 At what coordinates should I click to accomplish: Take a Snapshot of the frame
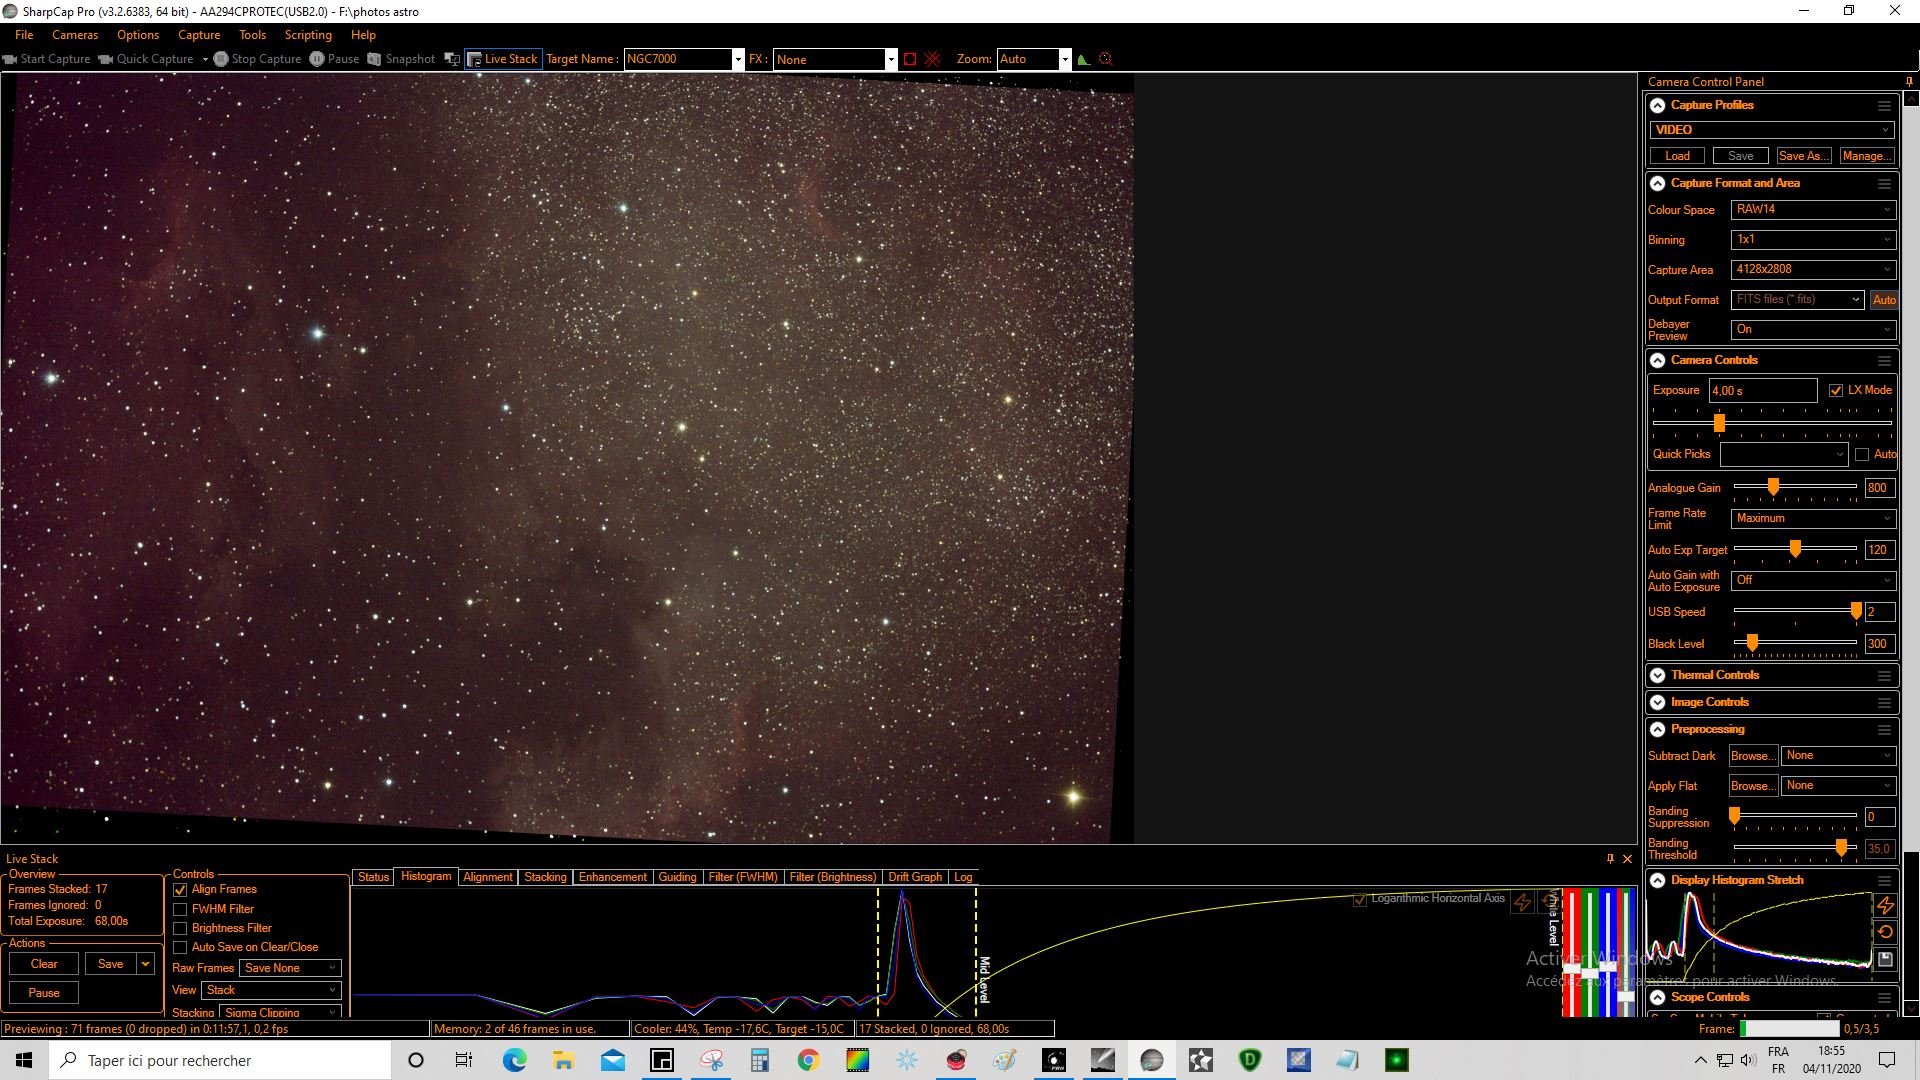coord(401,59)
